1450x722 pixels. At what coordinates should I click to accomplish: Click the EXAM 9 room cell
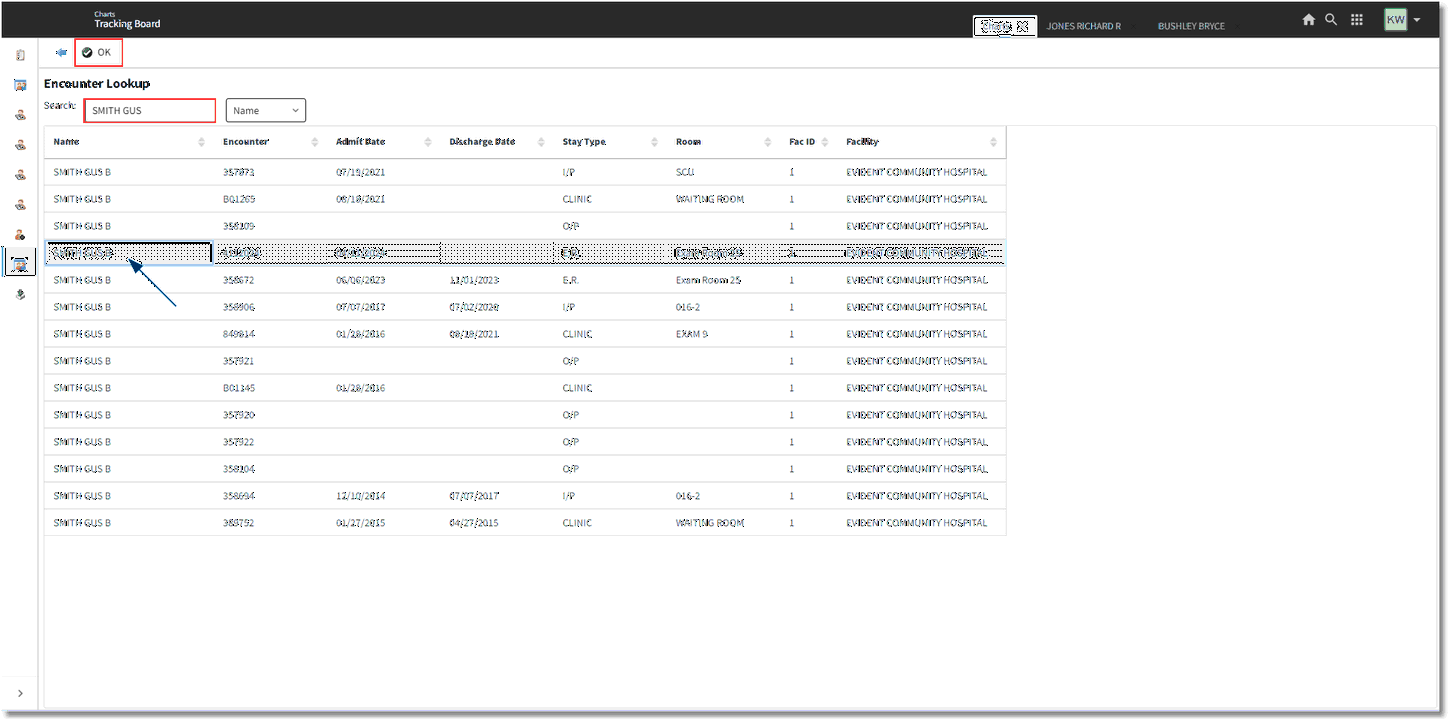click(692, 334)
